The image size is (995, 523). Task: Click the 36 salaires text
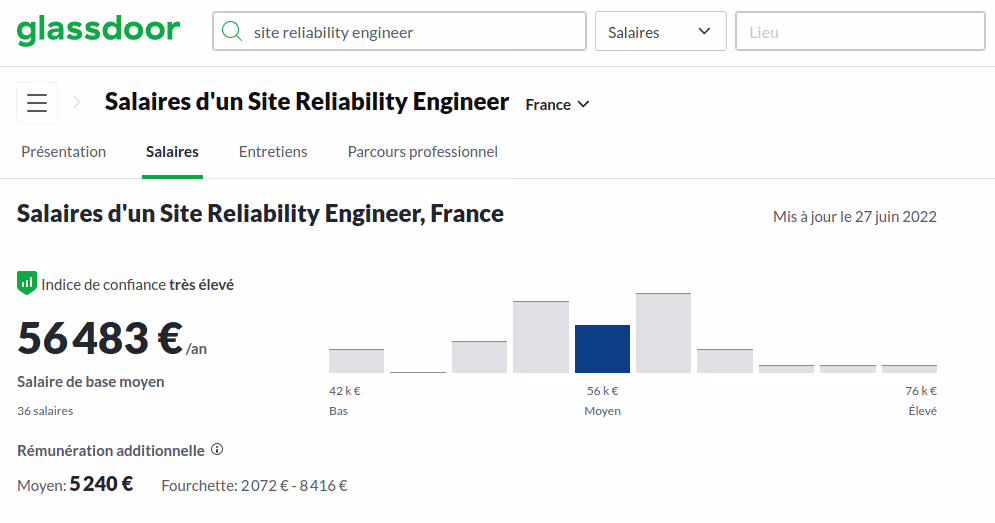click(45, 411)
